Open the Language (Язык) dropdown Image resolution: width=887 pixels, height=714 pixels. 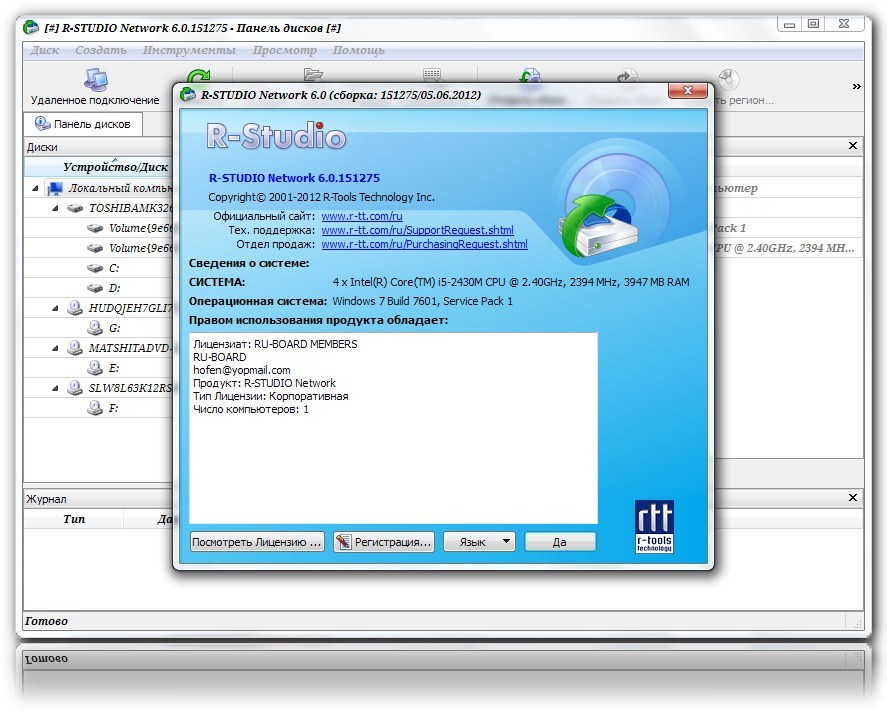tap(478, 542)
